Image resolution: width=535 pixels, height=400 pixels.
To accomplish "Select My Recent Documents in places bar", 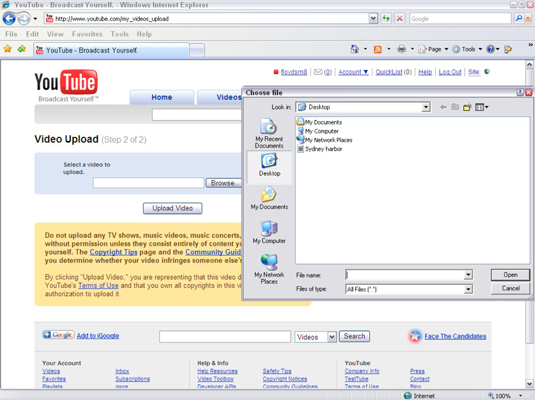I will pos(269,133).
